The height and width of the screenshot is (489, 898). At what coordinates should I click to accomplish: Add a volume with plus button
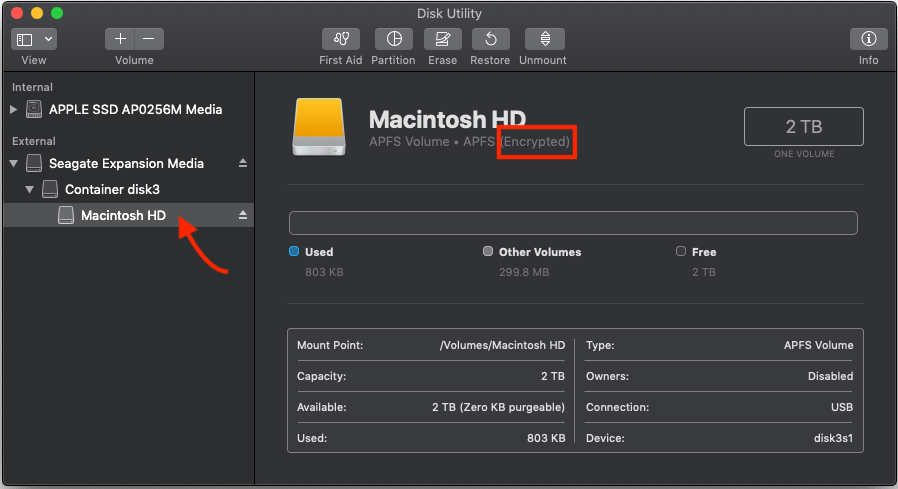point(120,39)
